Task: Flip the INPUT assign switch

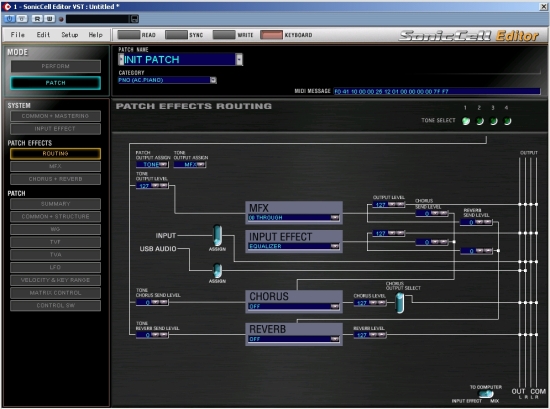Action: click(217, 235)
